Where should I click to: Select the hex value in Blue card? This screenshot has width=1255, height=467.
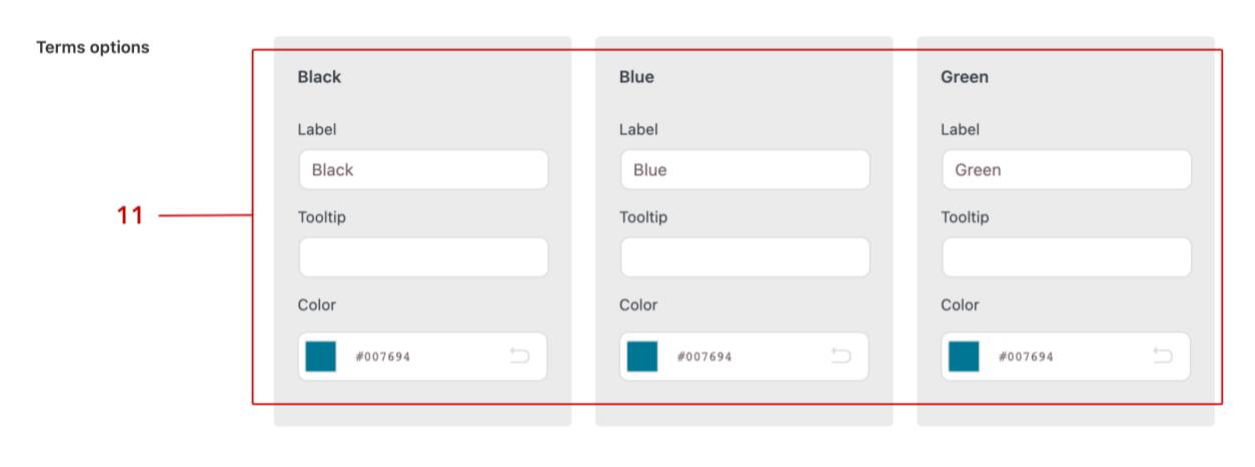(x=705, y=357)
